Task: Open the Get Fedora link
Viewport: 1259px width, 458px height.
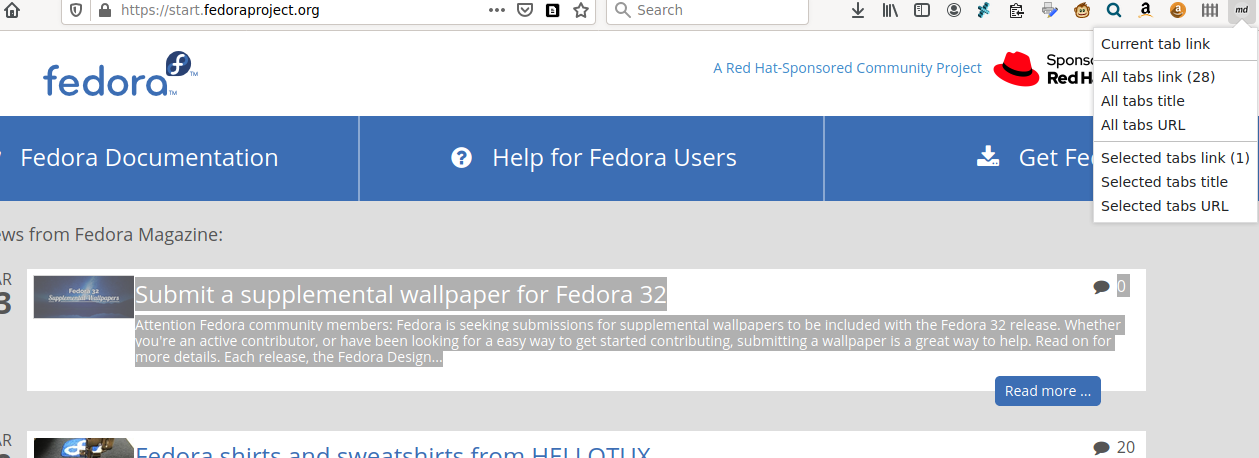Action: pyautogui.click(x=1055, y=158)
